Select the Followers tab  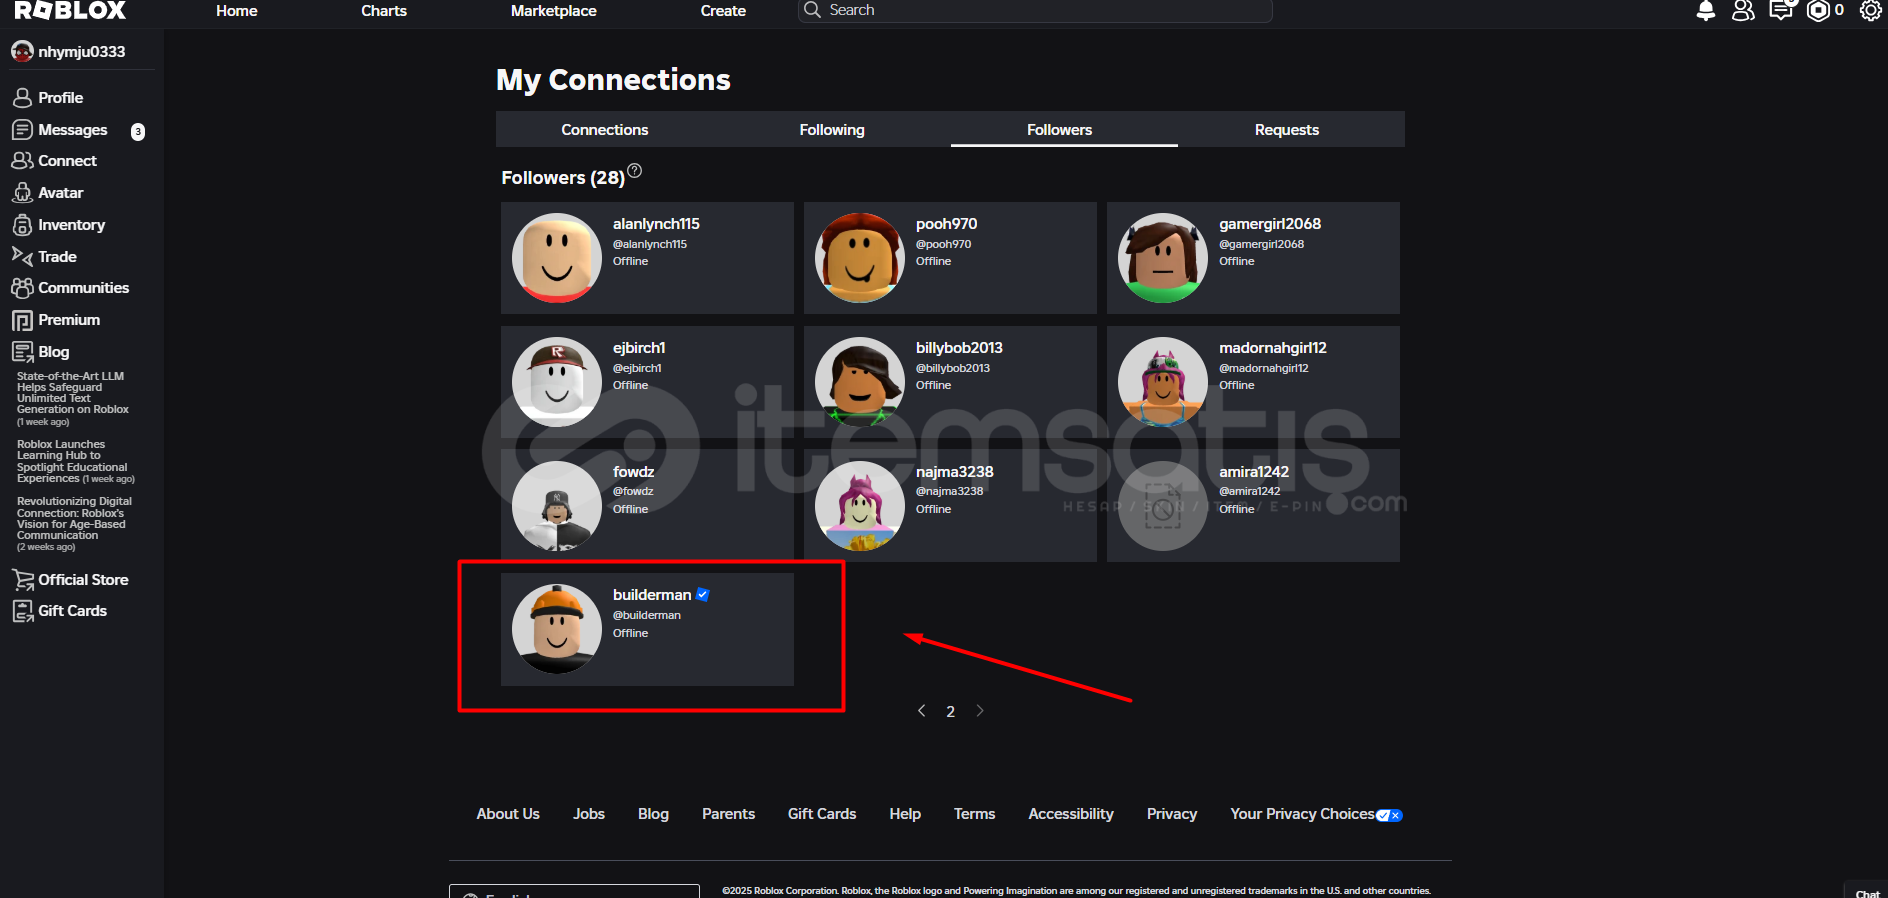[1059, 130]
